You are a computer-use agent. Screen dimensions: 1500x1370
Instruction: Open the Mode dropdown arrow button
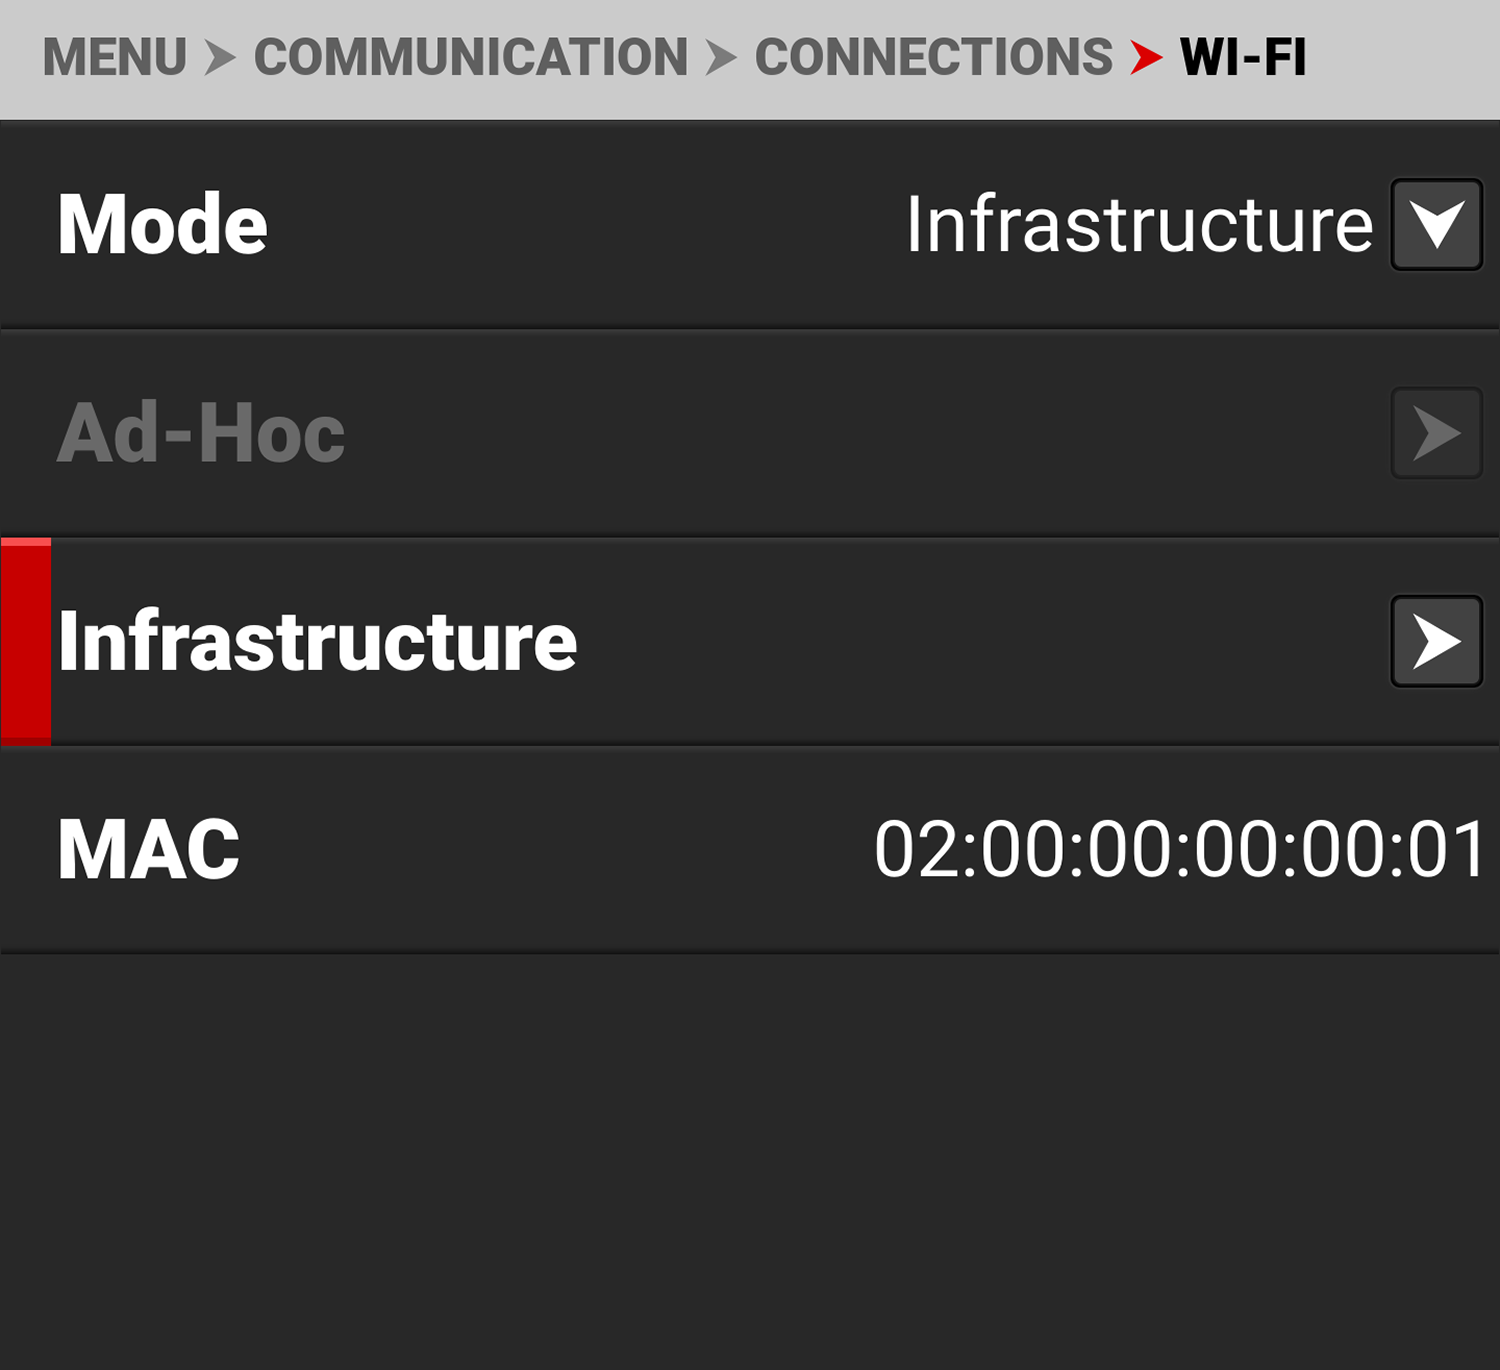[1436, 225]
